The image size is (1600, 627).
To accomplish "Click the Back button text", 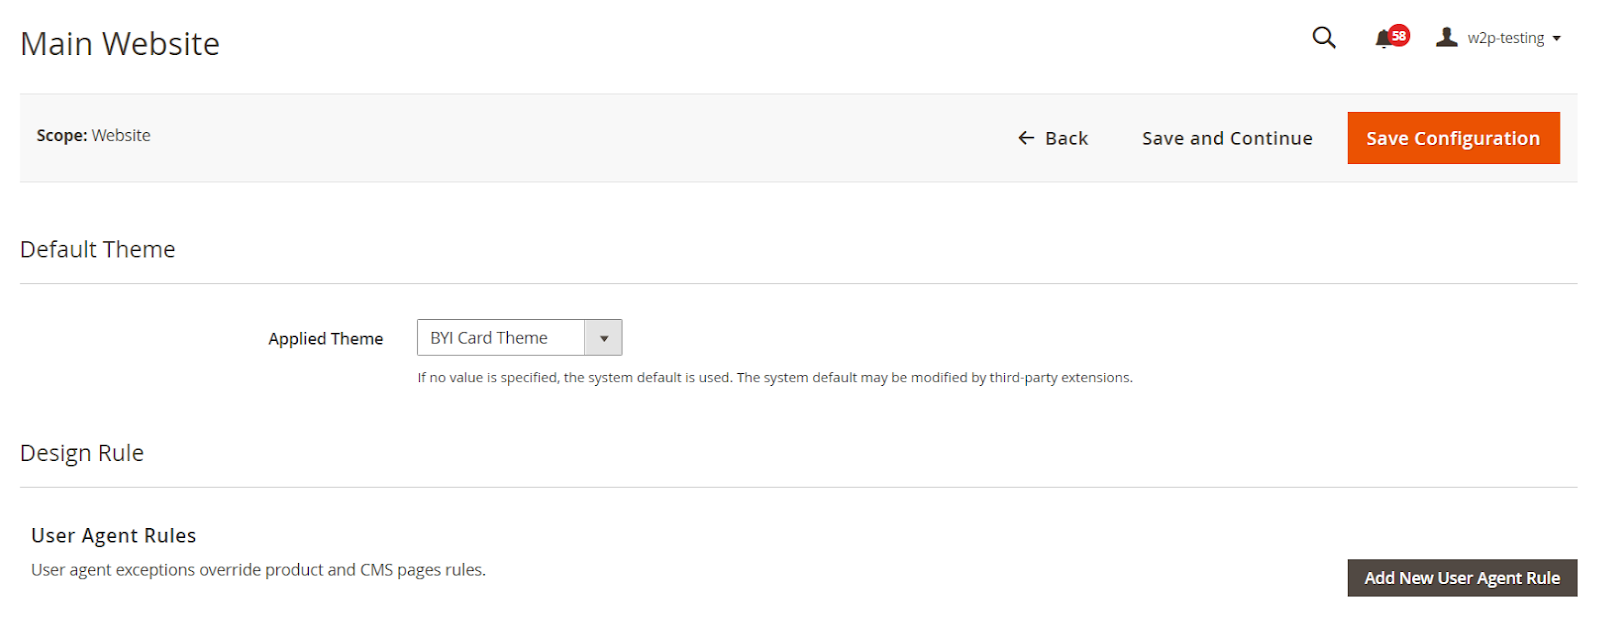I will coord(1066,138).
